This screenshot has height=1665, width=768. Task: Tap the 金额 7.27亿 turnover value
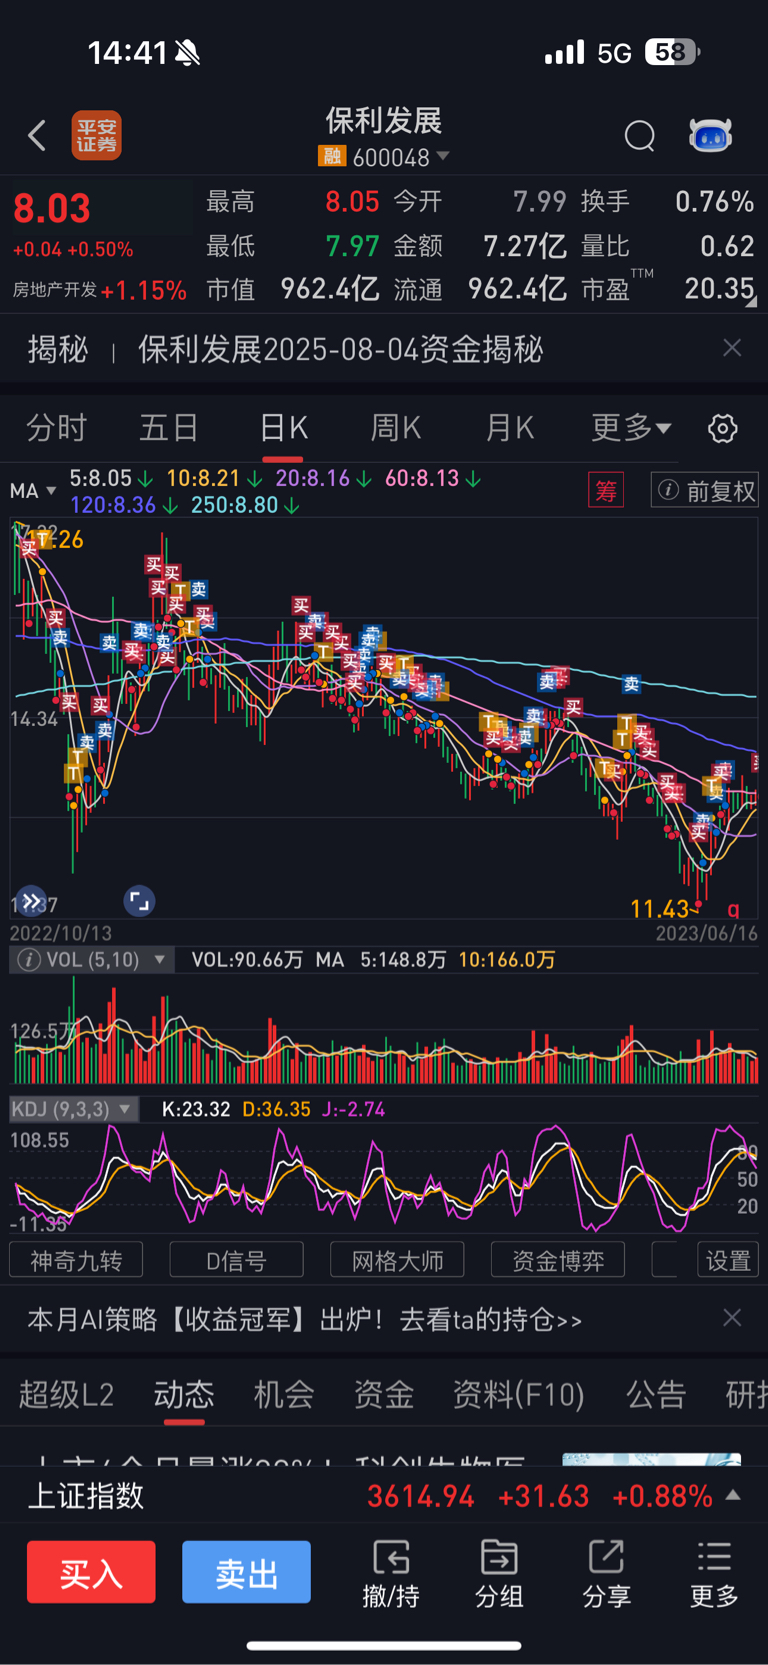pyautogui.click(x=525, y=246)
